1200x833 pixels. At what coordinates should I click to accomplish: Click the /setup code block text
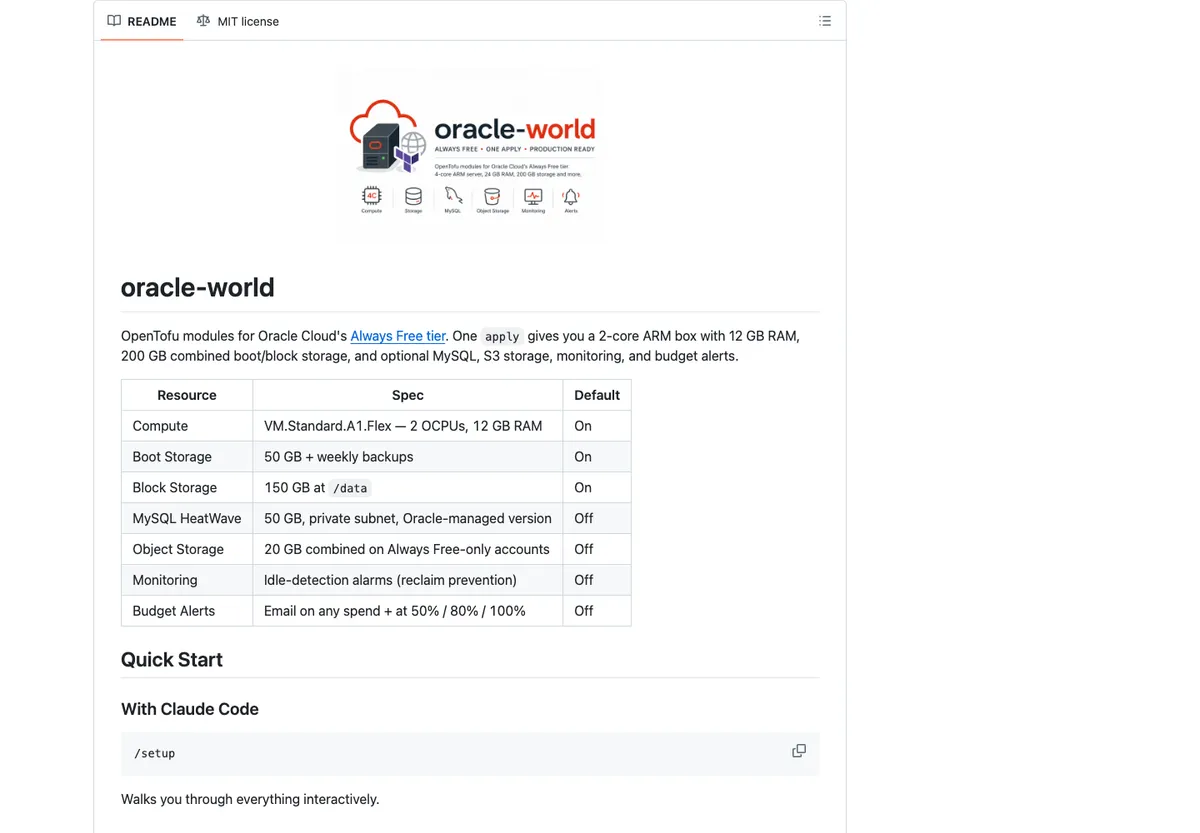(155, 753)
